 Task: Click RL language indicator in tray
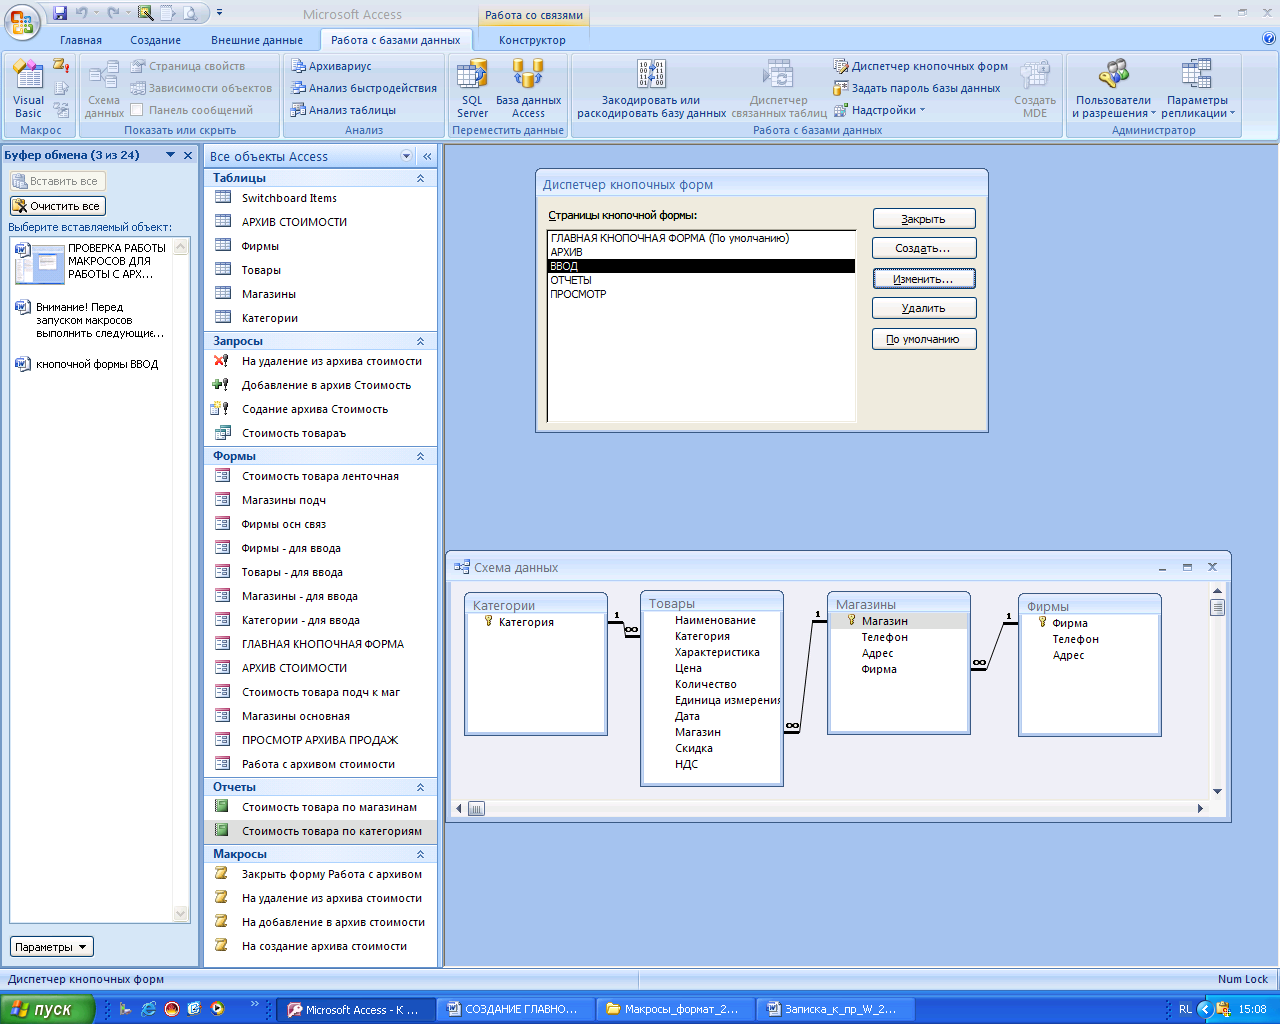click(1185, 1009)
